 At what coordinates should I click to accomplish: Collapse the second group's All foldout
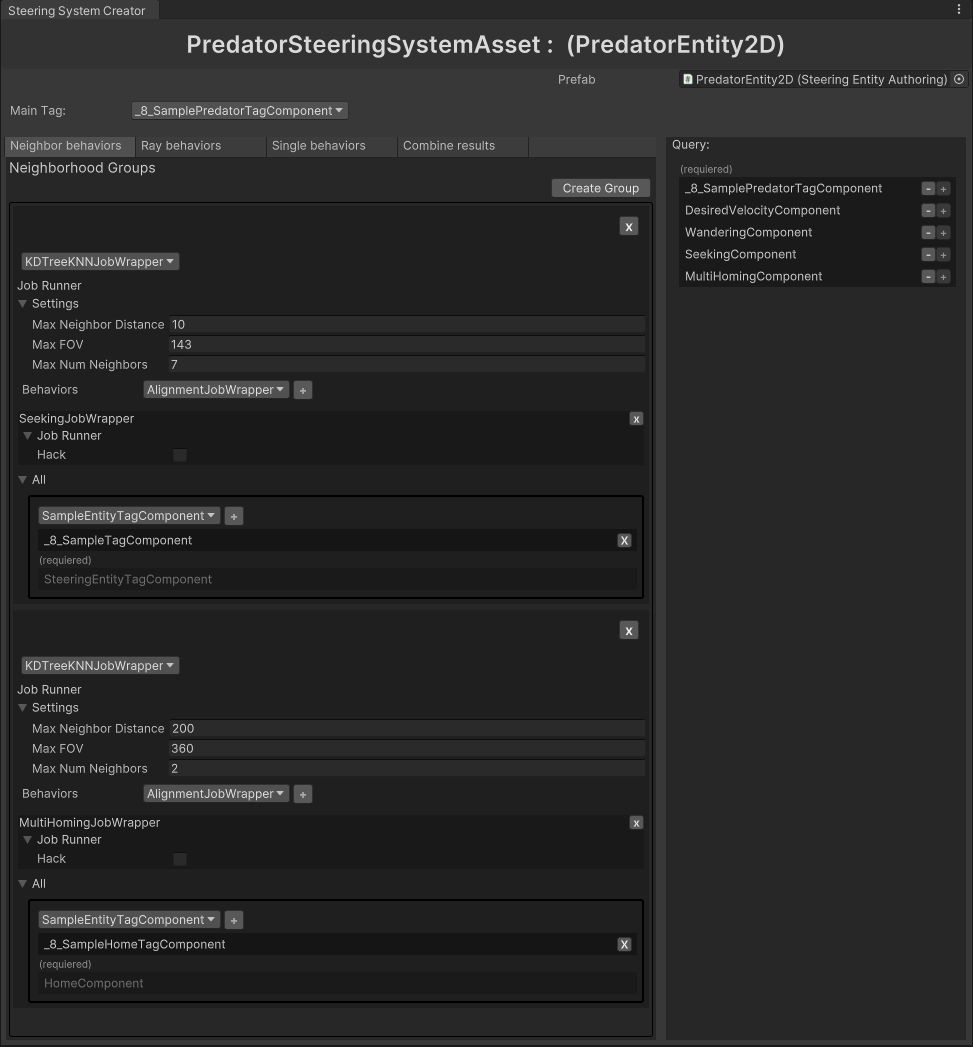pyautogui.click(x=23, y=884)
